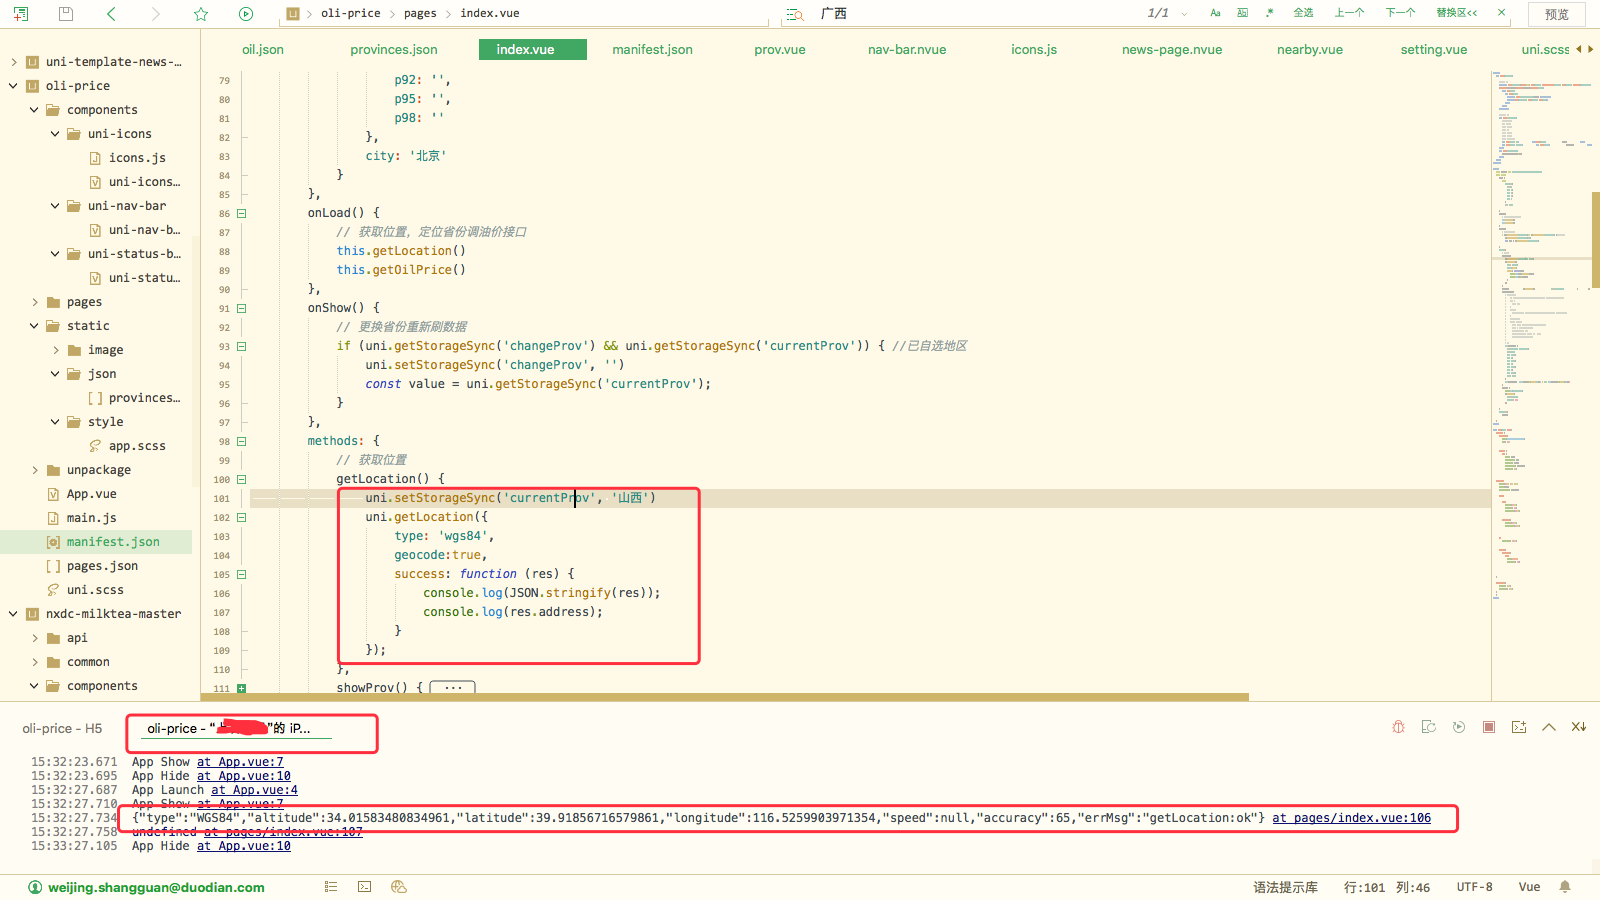Switch to the nearby.vue tab

click(x=1310, y=49)
